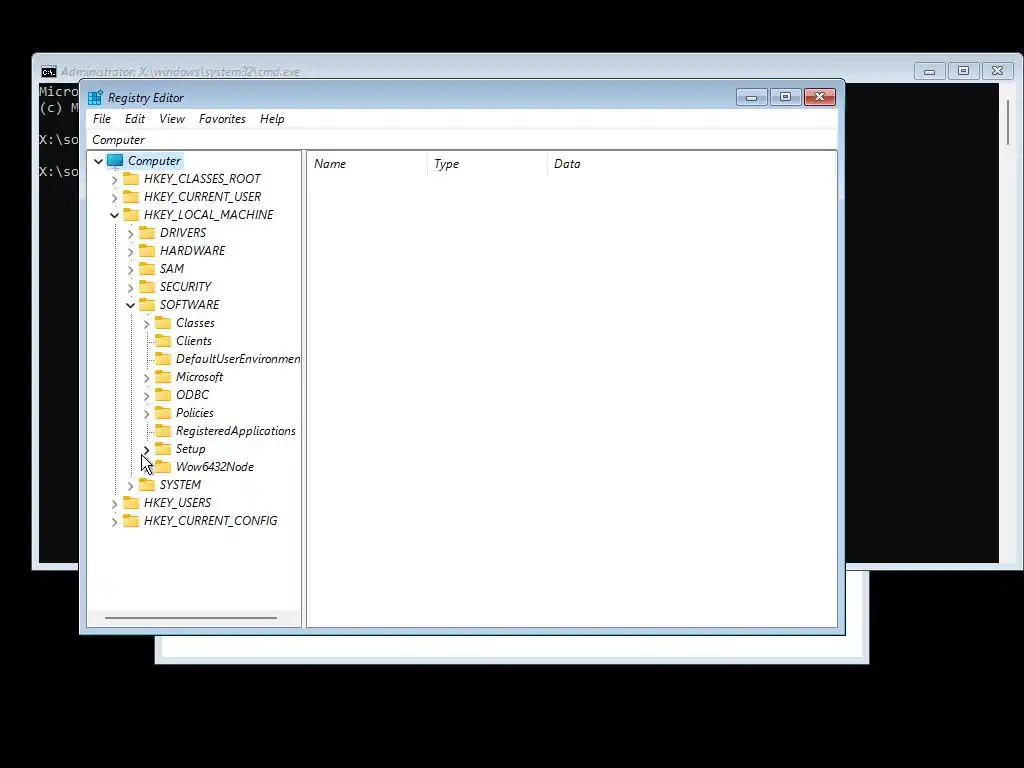
Task: Select the Clients key label
Action: click(194, 341)
